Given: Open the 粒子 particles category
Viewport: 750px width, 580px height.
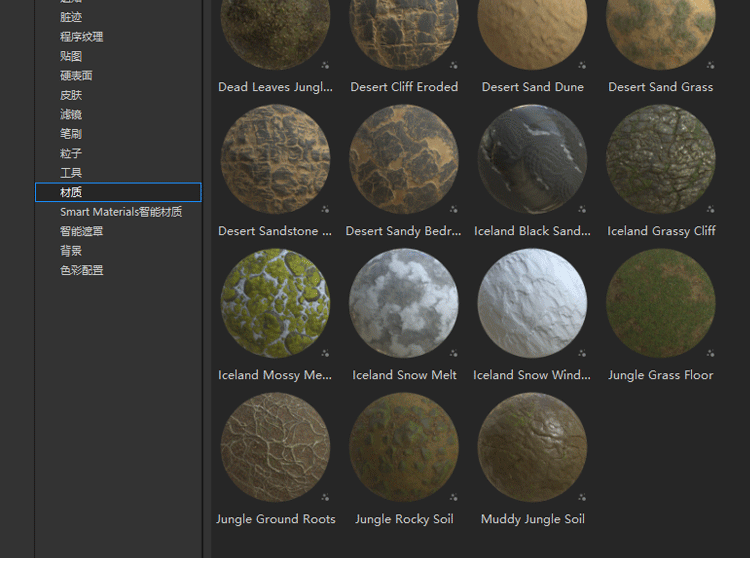Looking at the screenshot, I should point(71,153).
